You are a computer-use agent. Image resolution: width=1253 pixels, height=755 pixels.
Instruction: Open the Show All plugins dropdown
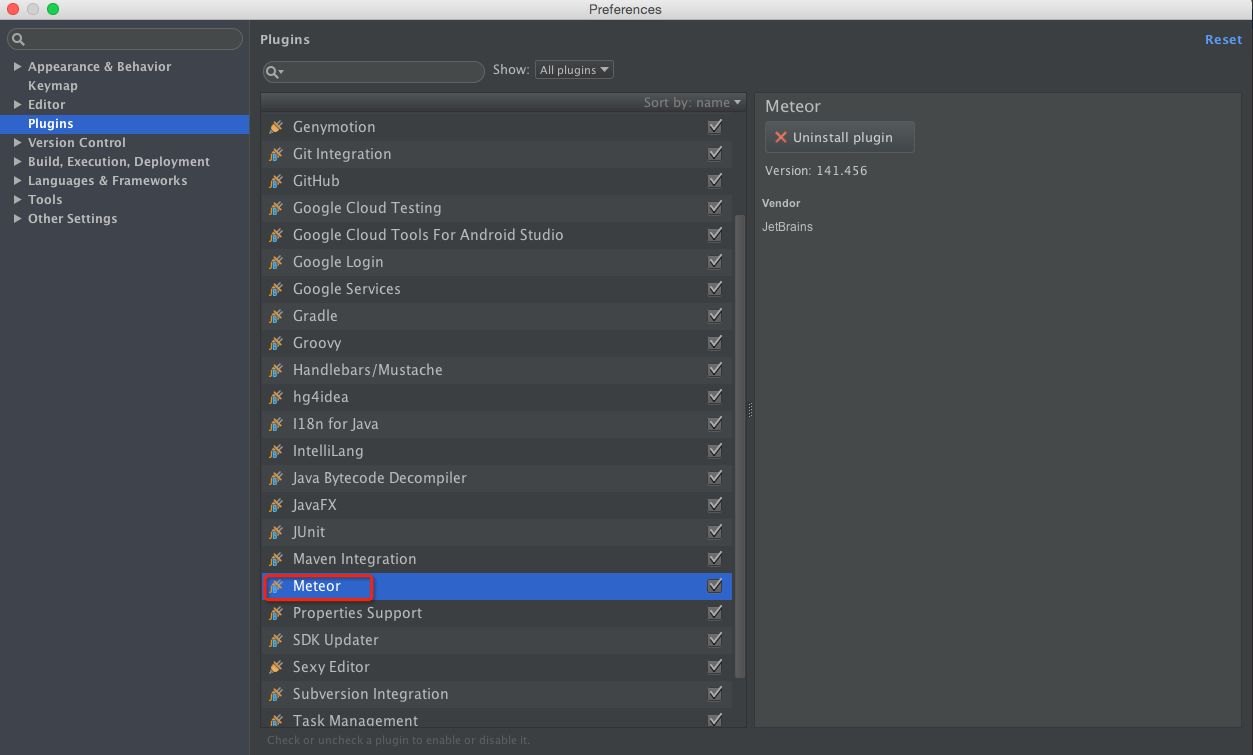(574, 70)
